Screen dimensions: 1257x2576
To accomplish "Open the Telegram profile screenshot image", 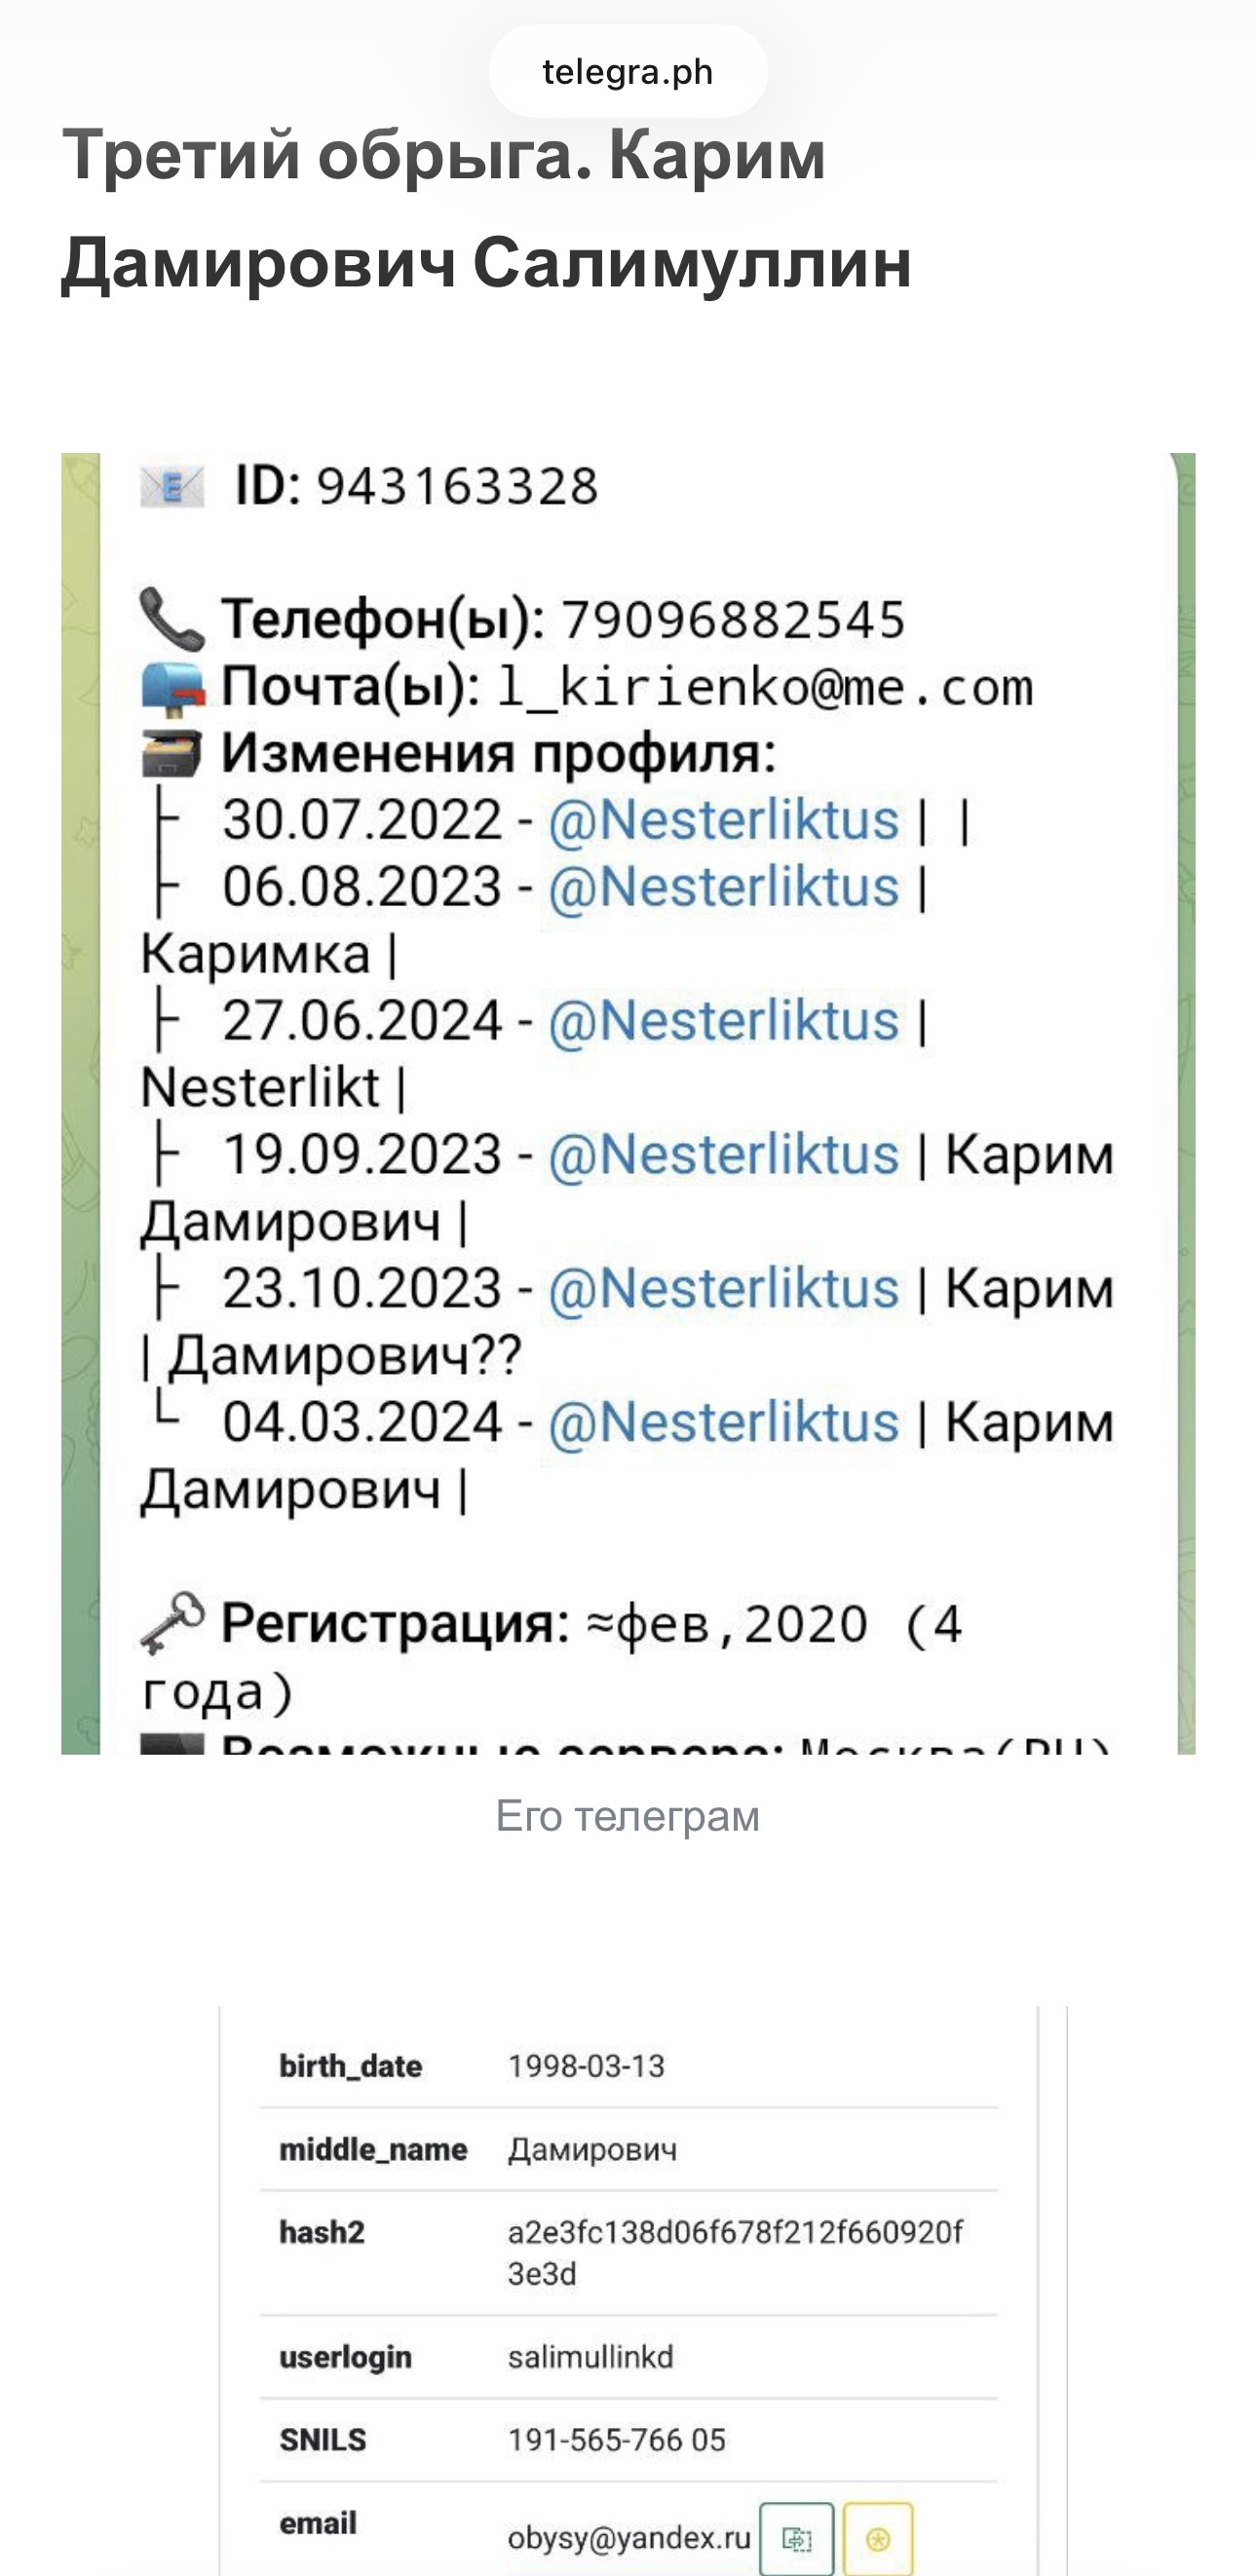I will tap(628, 1103).
